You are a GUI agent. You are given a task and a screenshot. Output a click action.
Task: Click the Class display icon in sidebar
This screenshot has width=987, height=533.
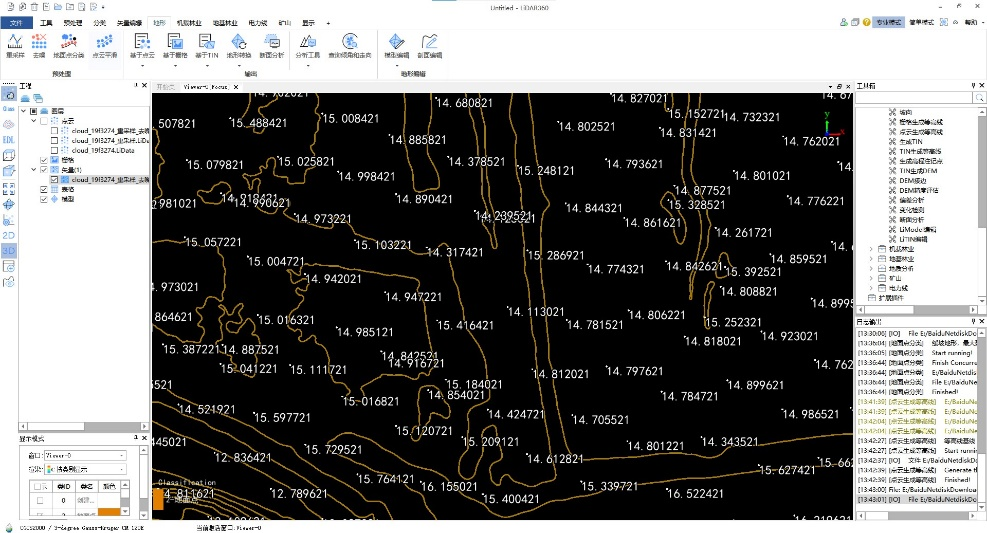(9, 108)
